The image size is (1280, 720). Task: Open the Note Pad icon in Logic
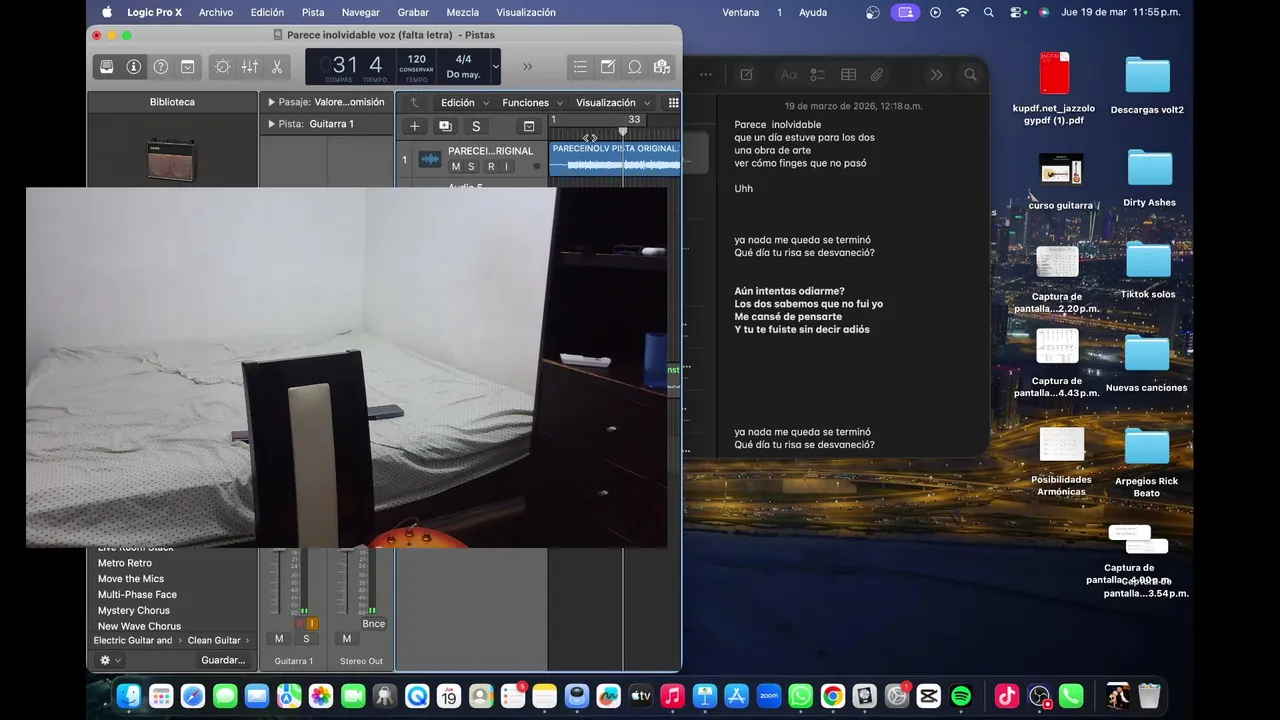[x=607, y=67]
